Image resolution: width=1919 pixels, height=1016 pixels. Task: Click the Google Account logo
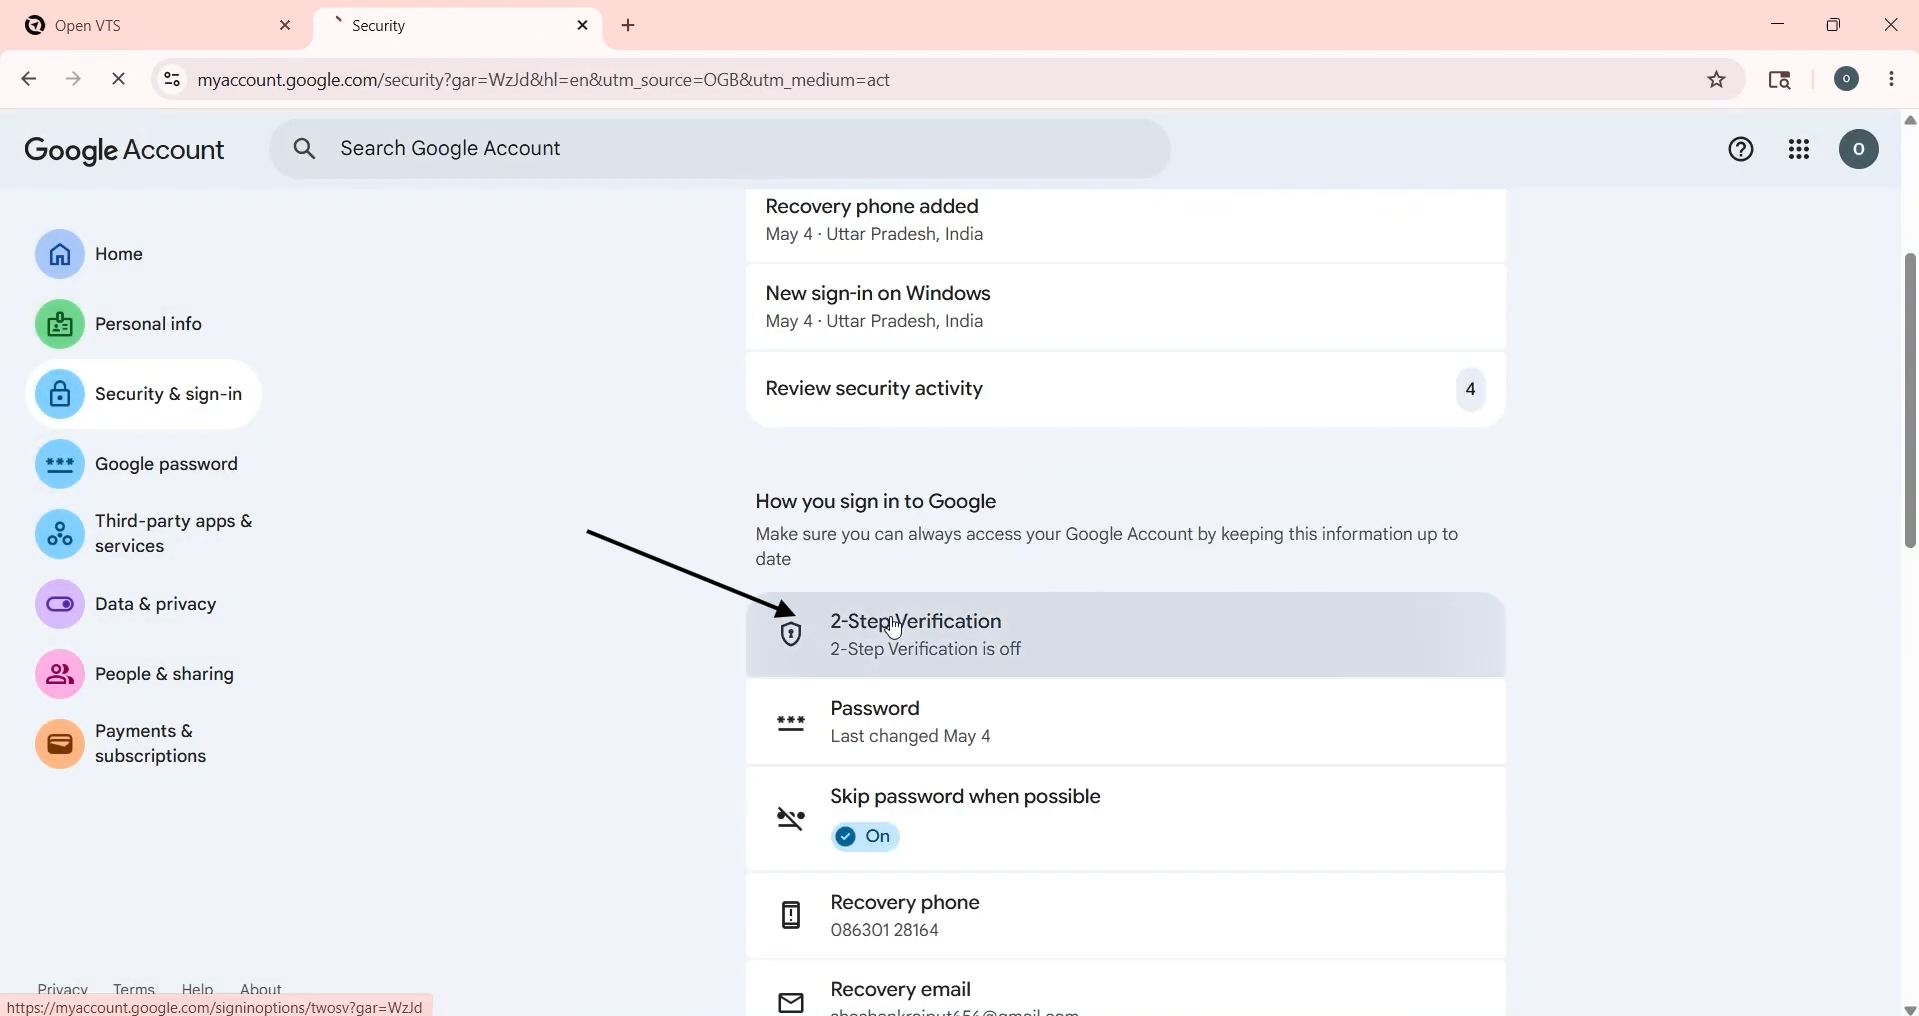click(x=125, y=150)
